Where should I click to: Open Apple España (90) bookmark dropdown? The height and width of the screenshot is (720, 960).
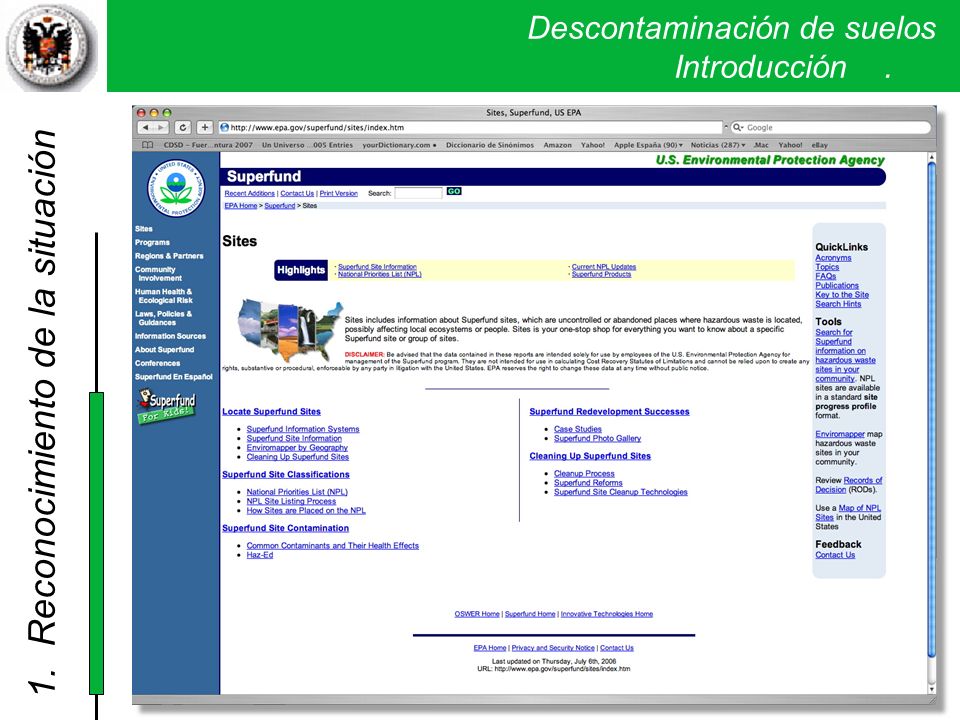648,145
